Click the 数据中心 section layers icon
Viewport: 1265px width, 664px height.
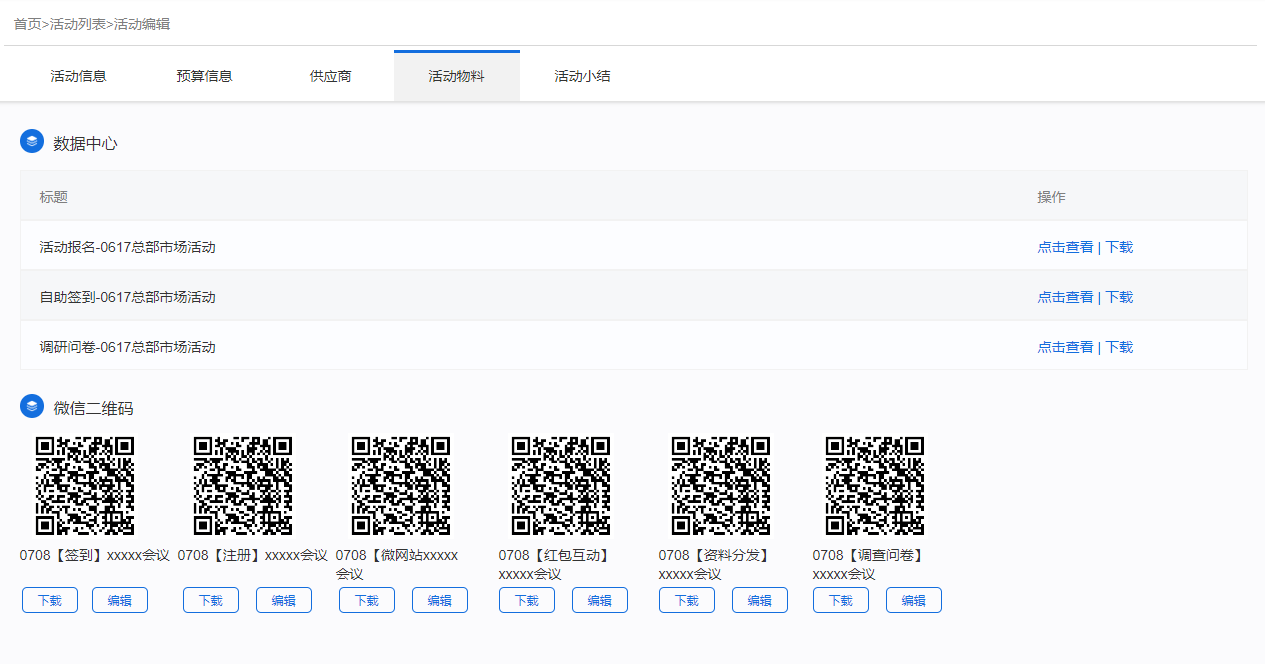point(32,141)
